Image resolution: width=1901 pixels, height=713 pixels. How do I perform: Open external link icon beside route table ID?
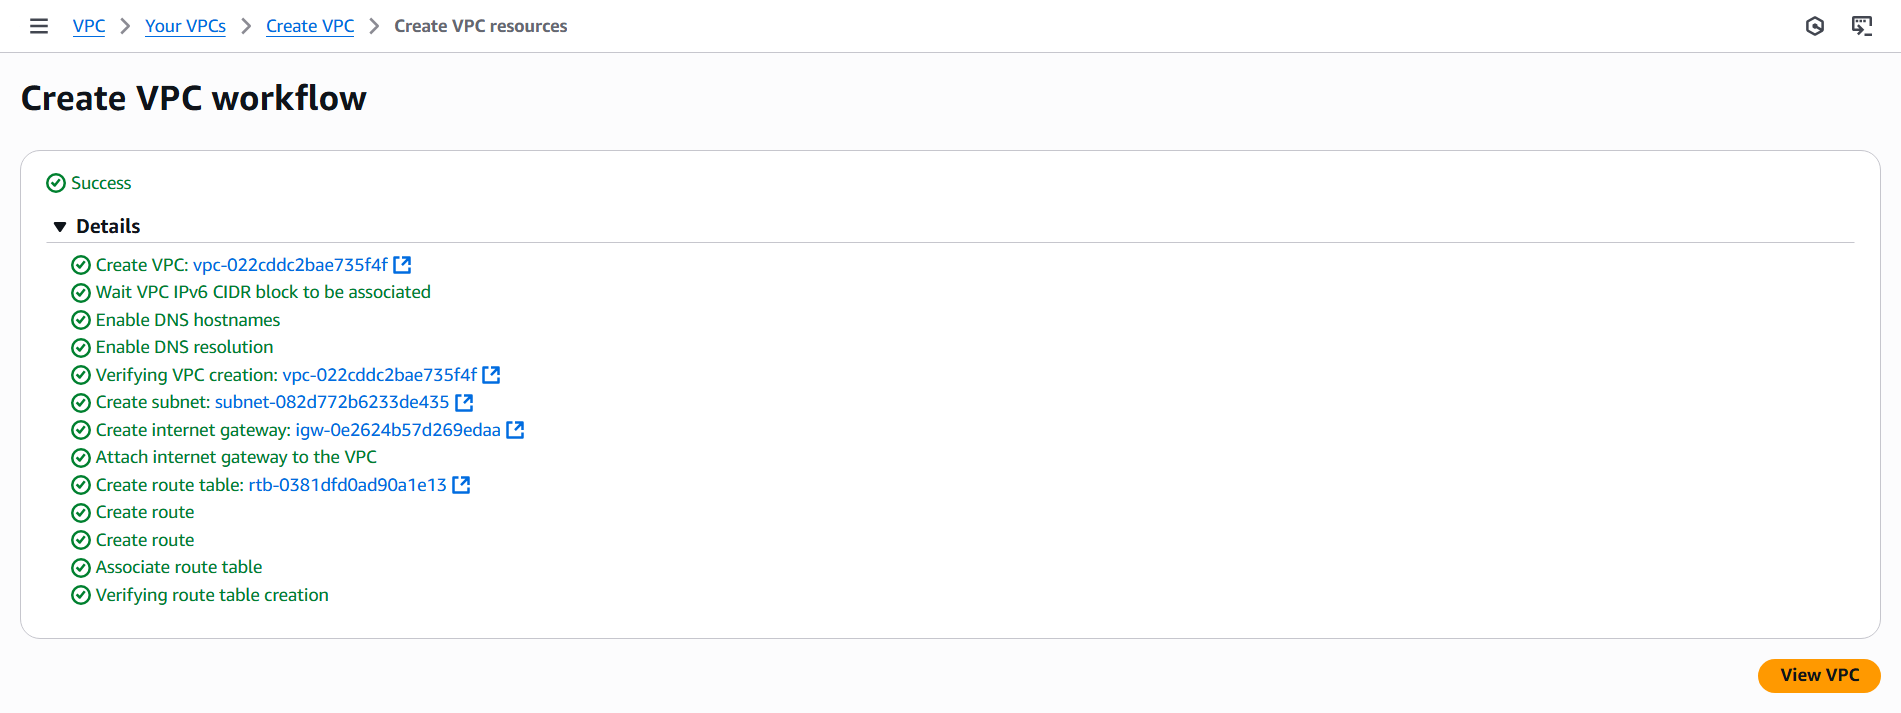[461, 485]
